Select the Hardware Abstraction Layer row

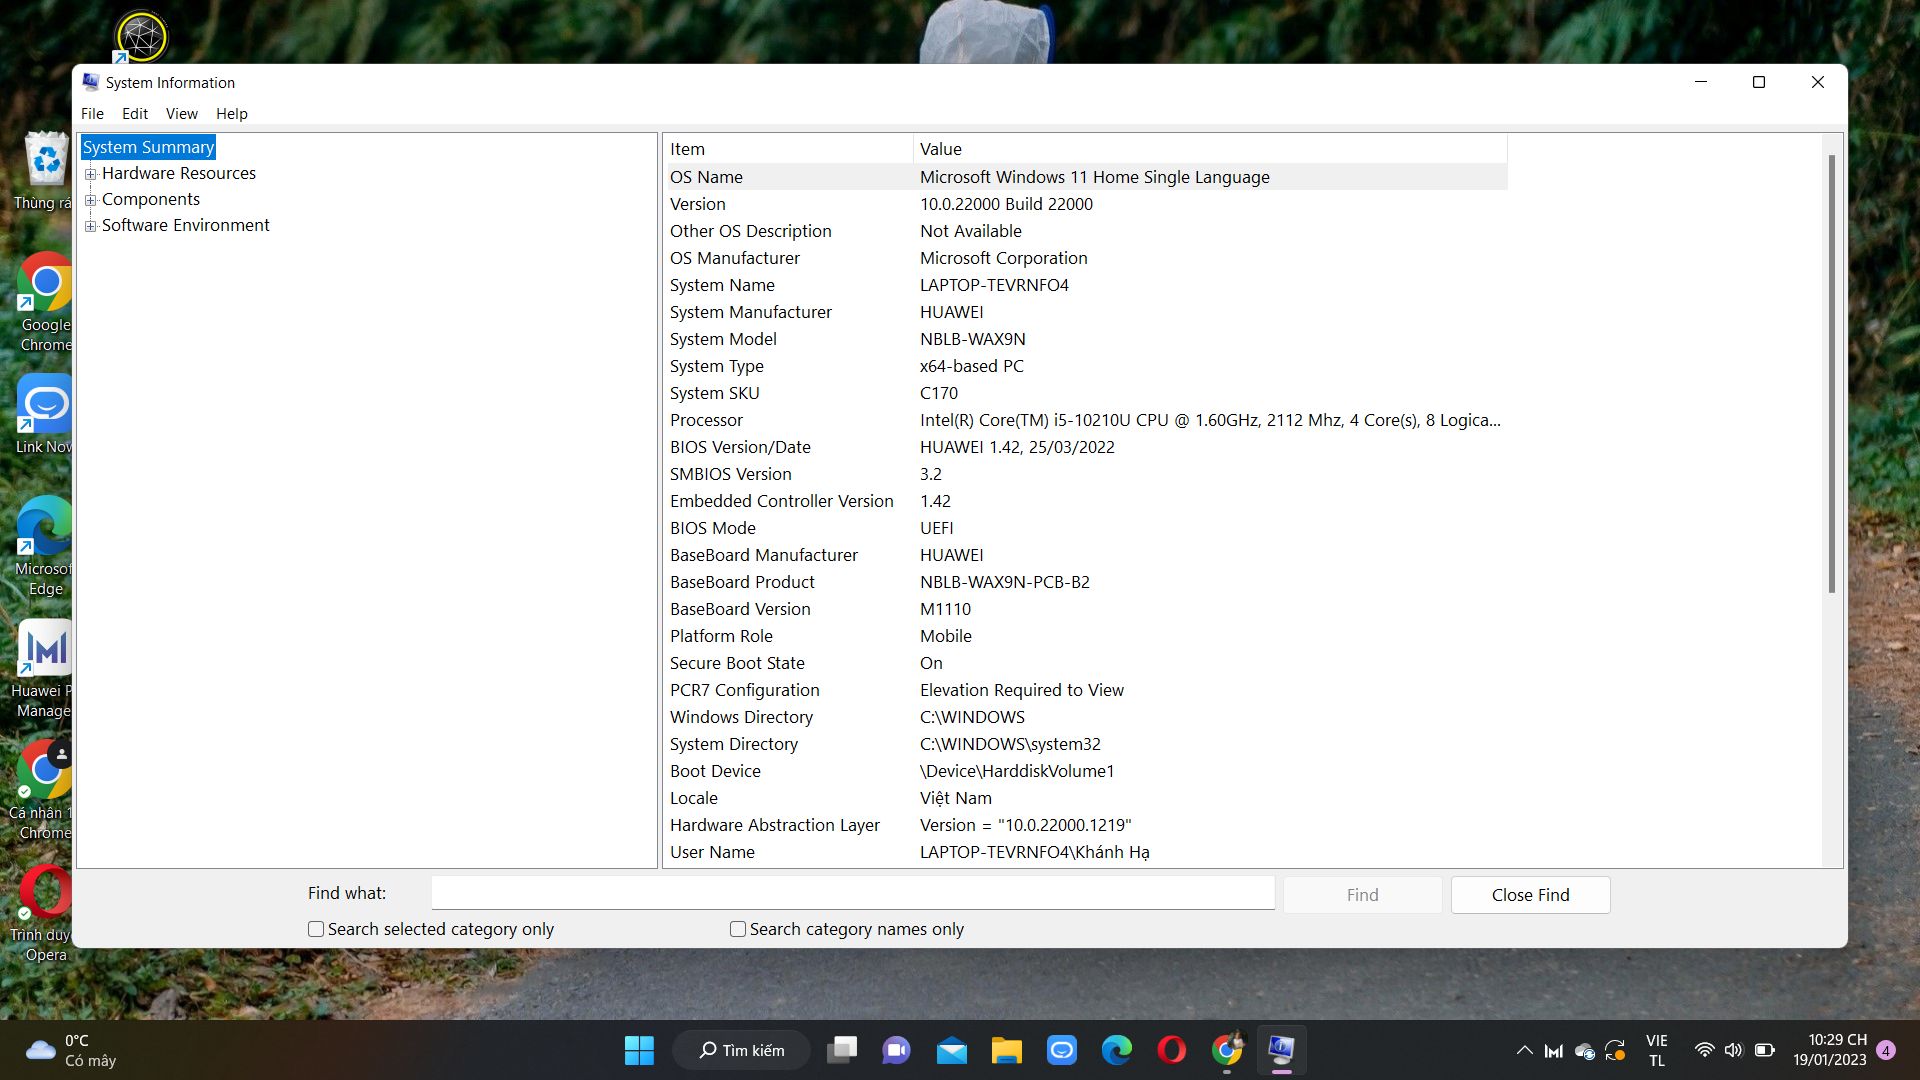pos(1087,825)
